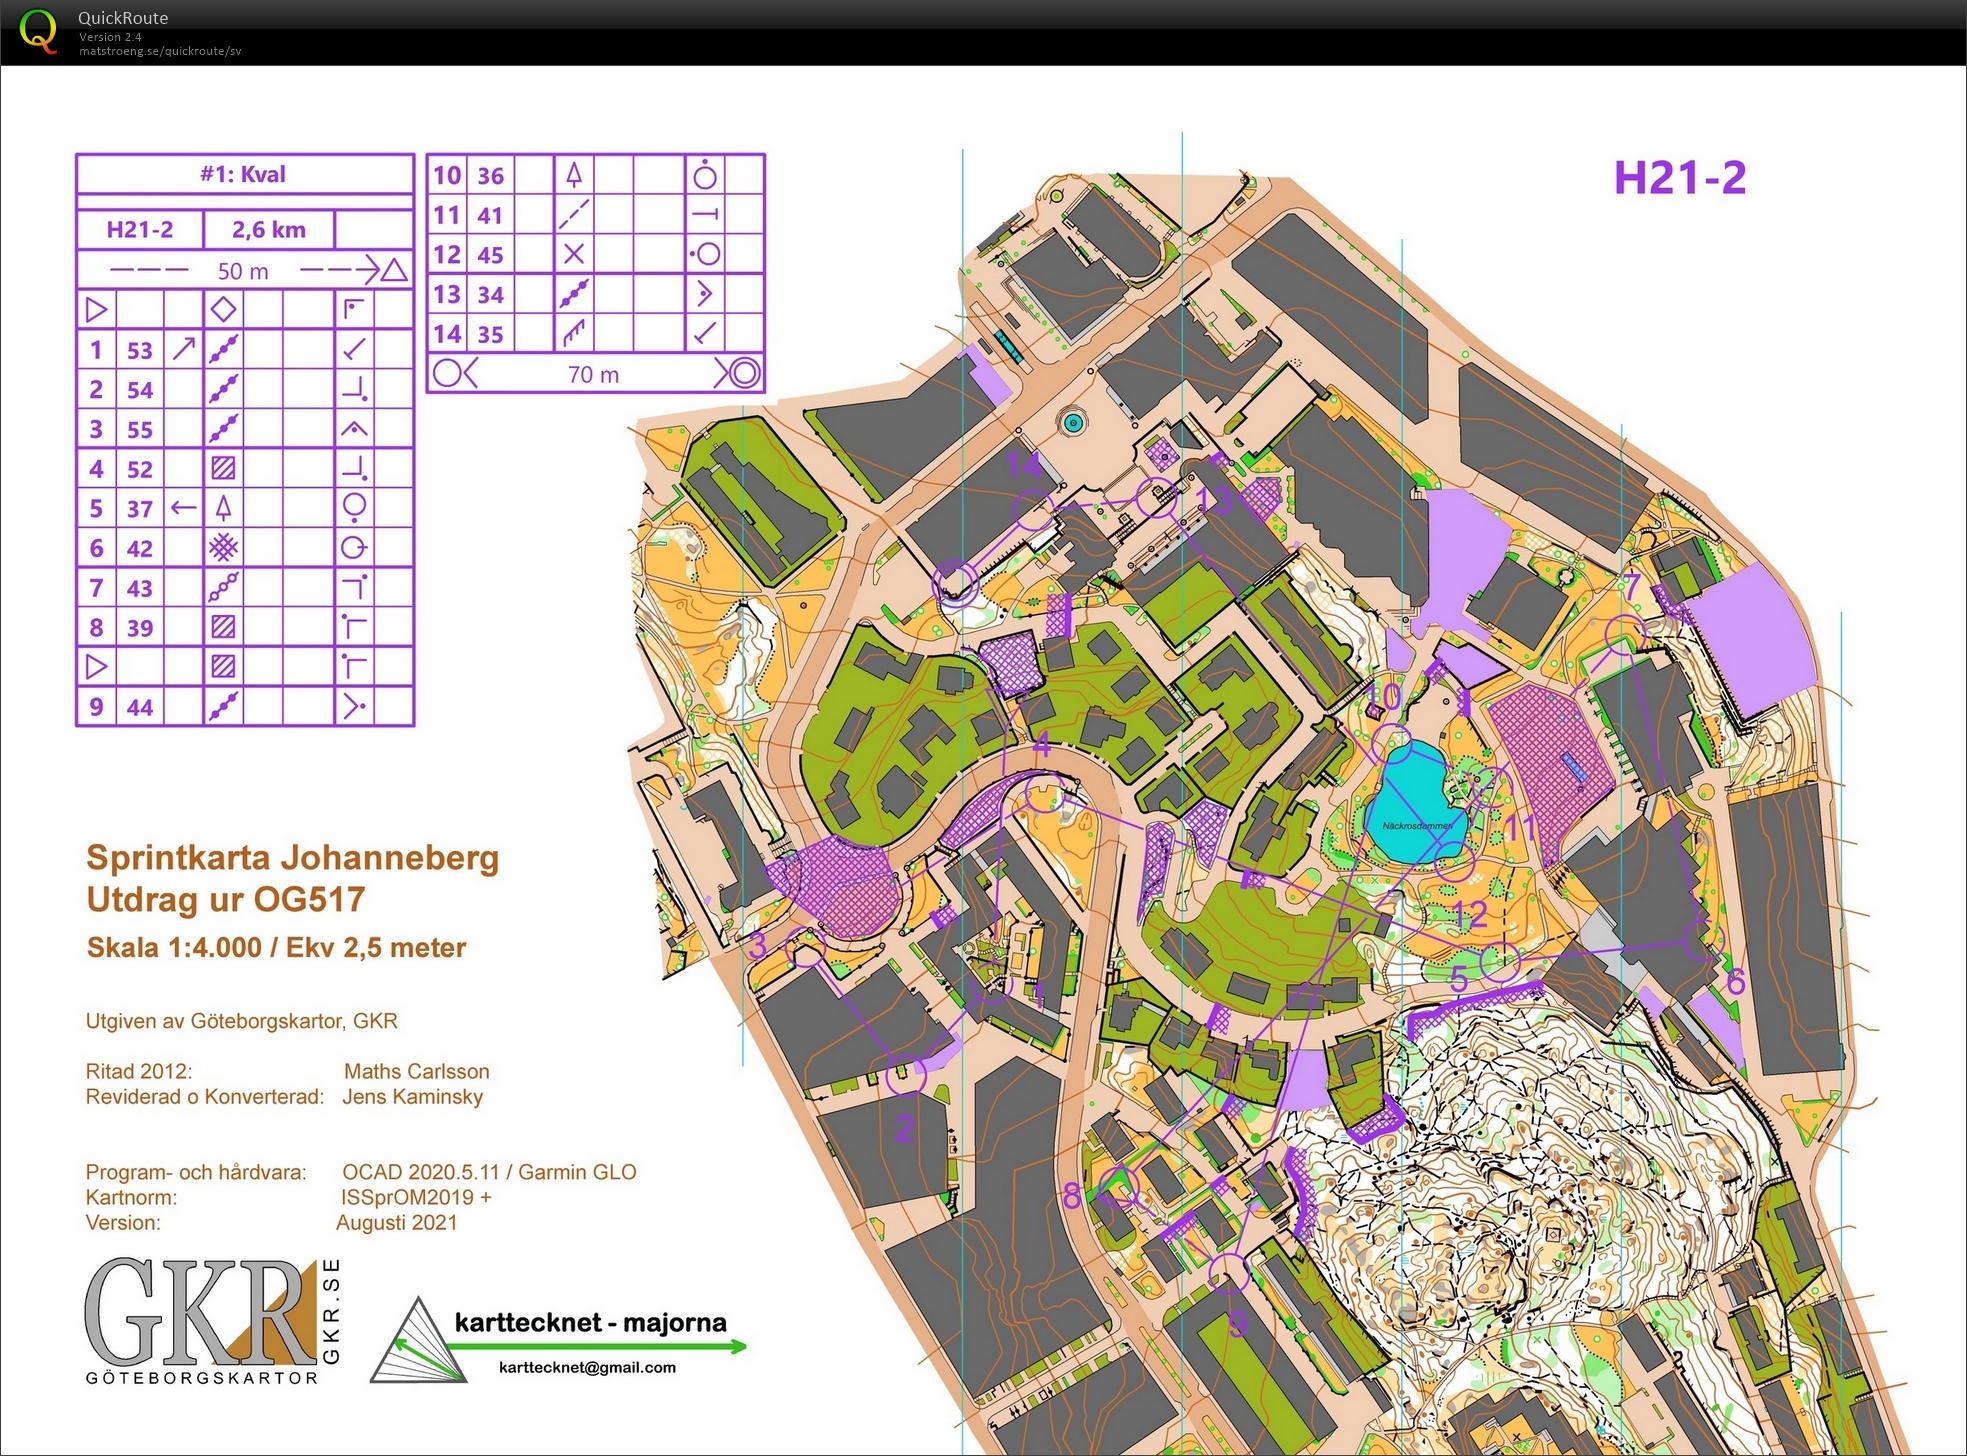Click the QuickRoute title text
This screenshot has width=1967, height=1456.
tap(123, 17)
